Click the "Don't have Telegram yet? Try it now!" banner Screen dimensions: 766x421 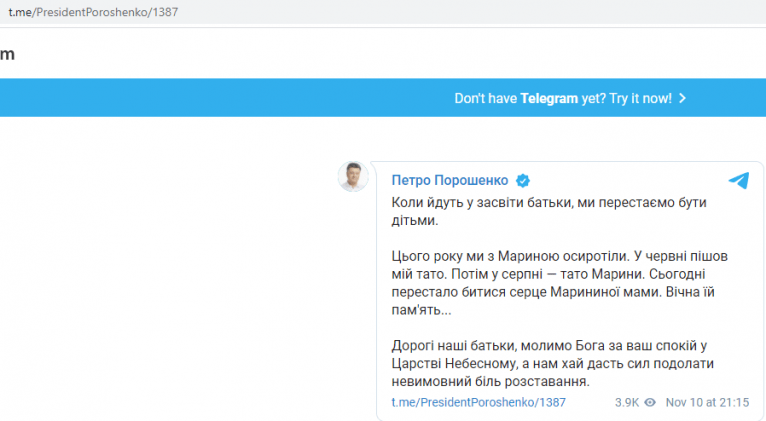coord(383,98)
